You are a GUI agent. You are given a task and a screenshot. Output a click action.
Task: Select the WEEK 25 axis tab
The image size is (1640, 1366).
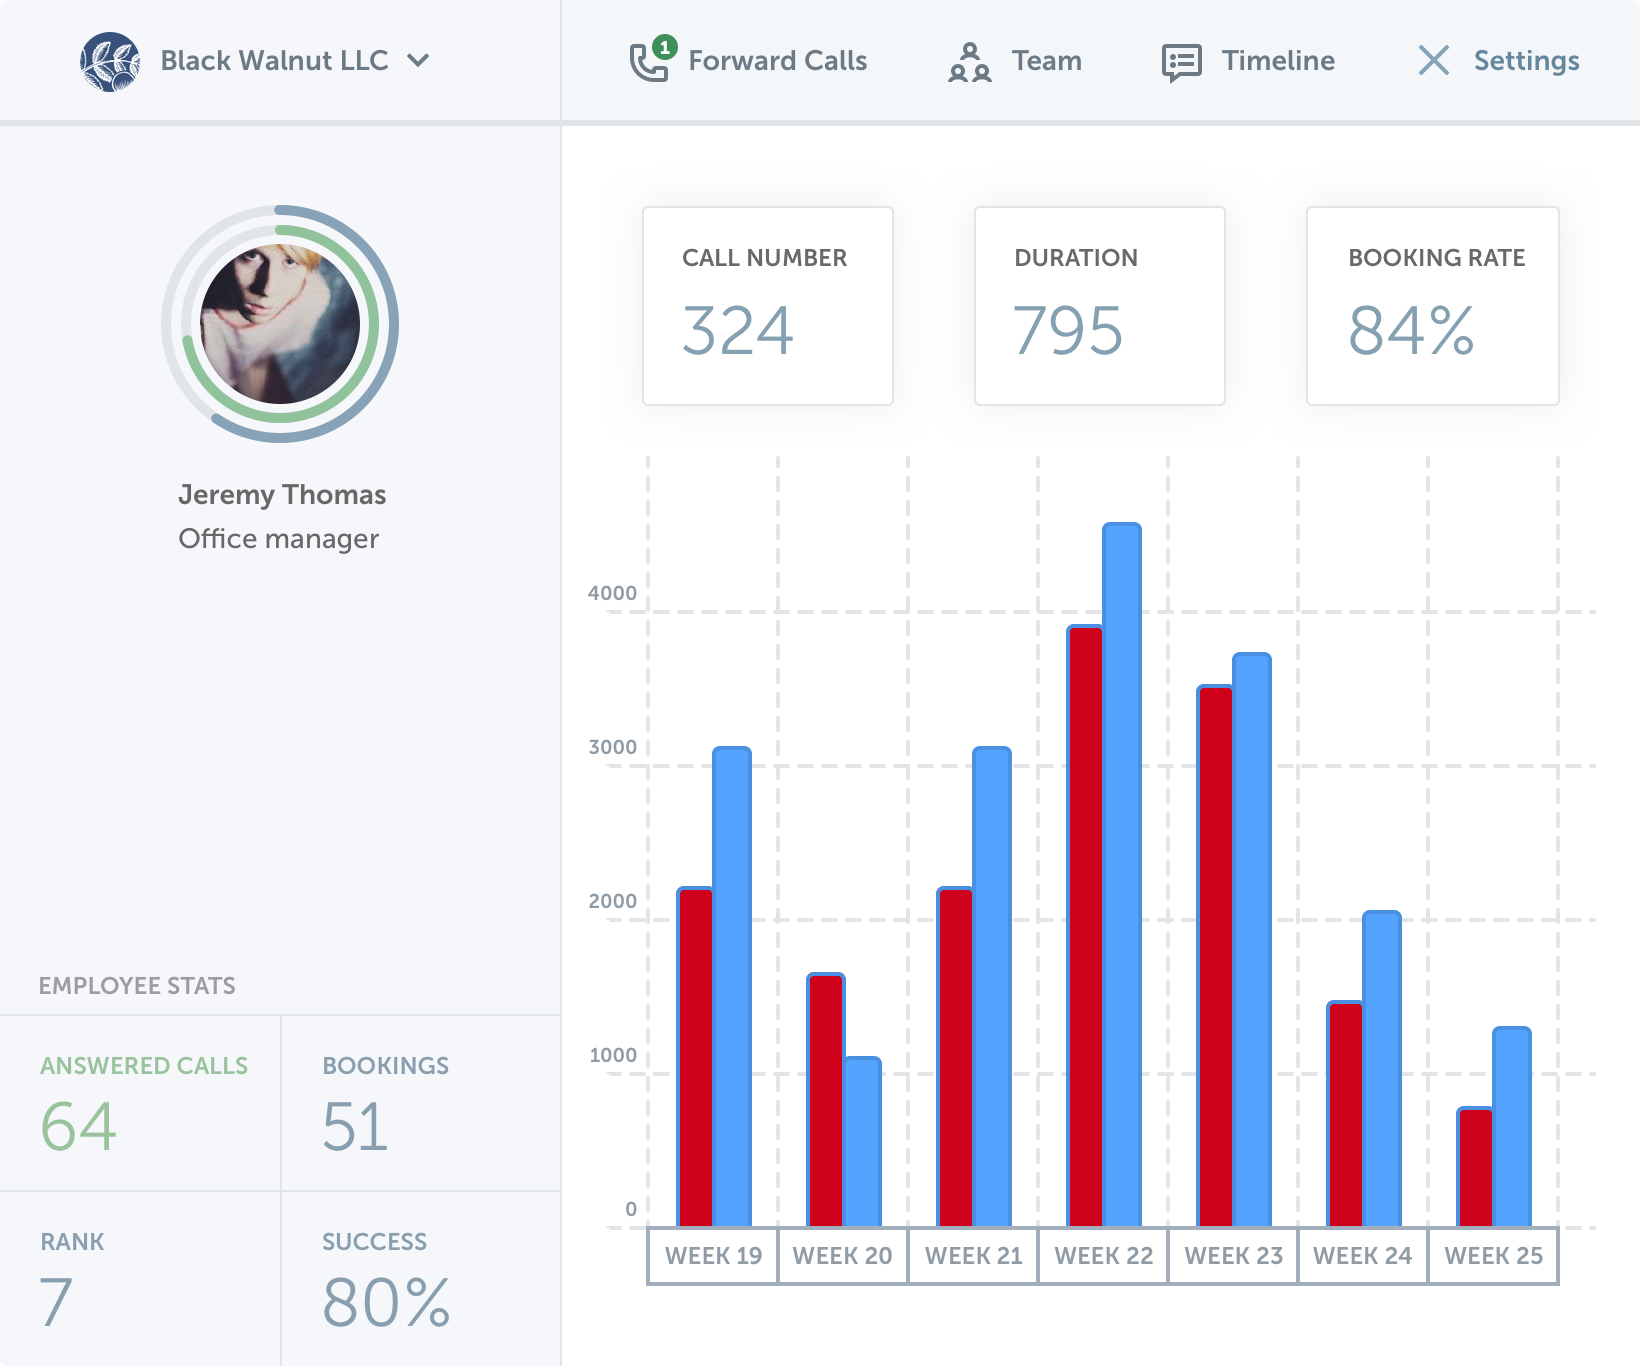pos(1493,1256)
